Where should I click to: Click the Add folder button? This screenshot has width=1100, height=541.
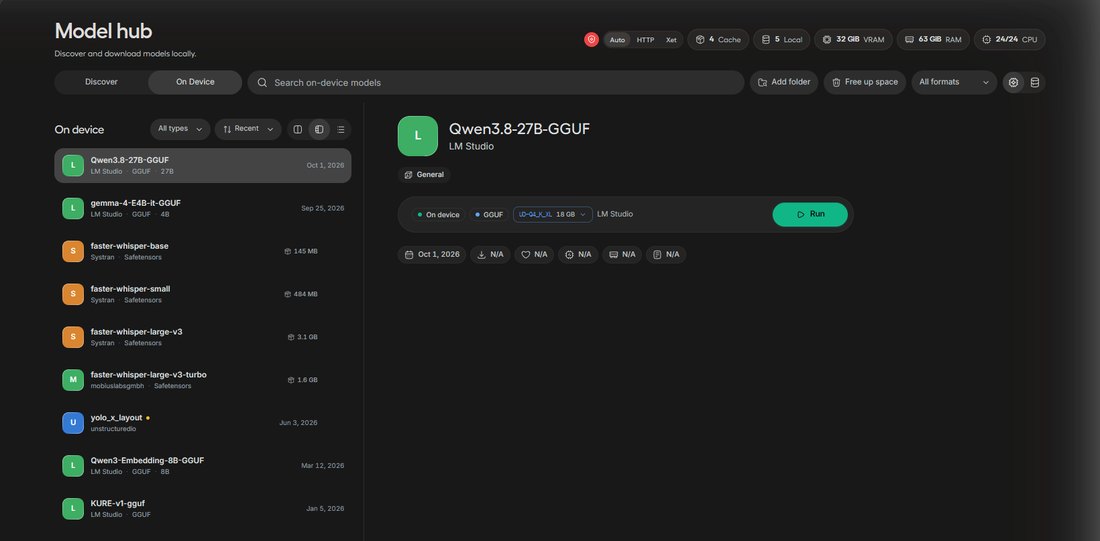point(784,82)
